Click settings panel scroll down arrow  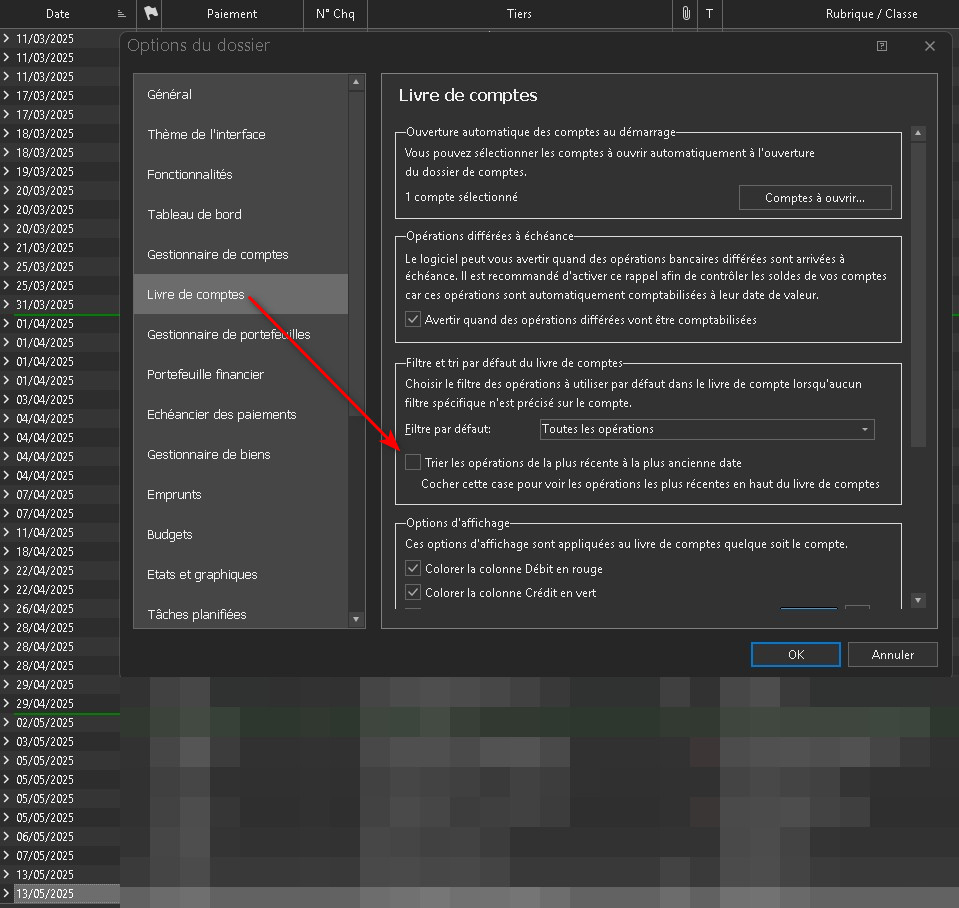pyautogui.click(x=917, y=600)
